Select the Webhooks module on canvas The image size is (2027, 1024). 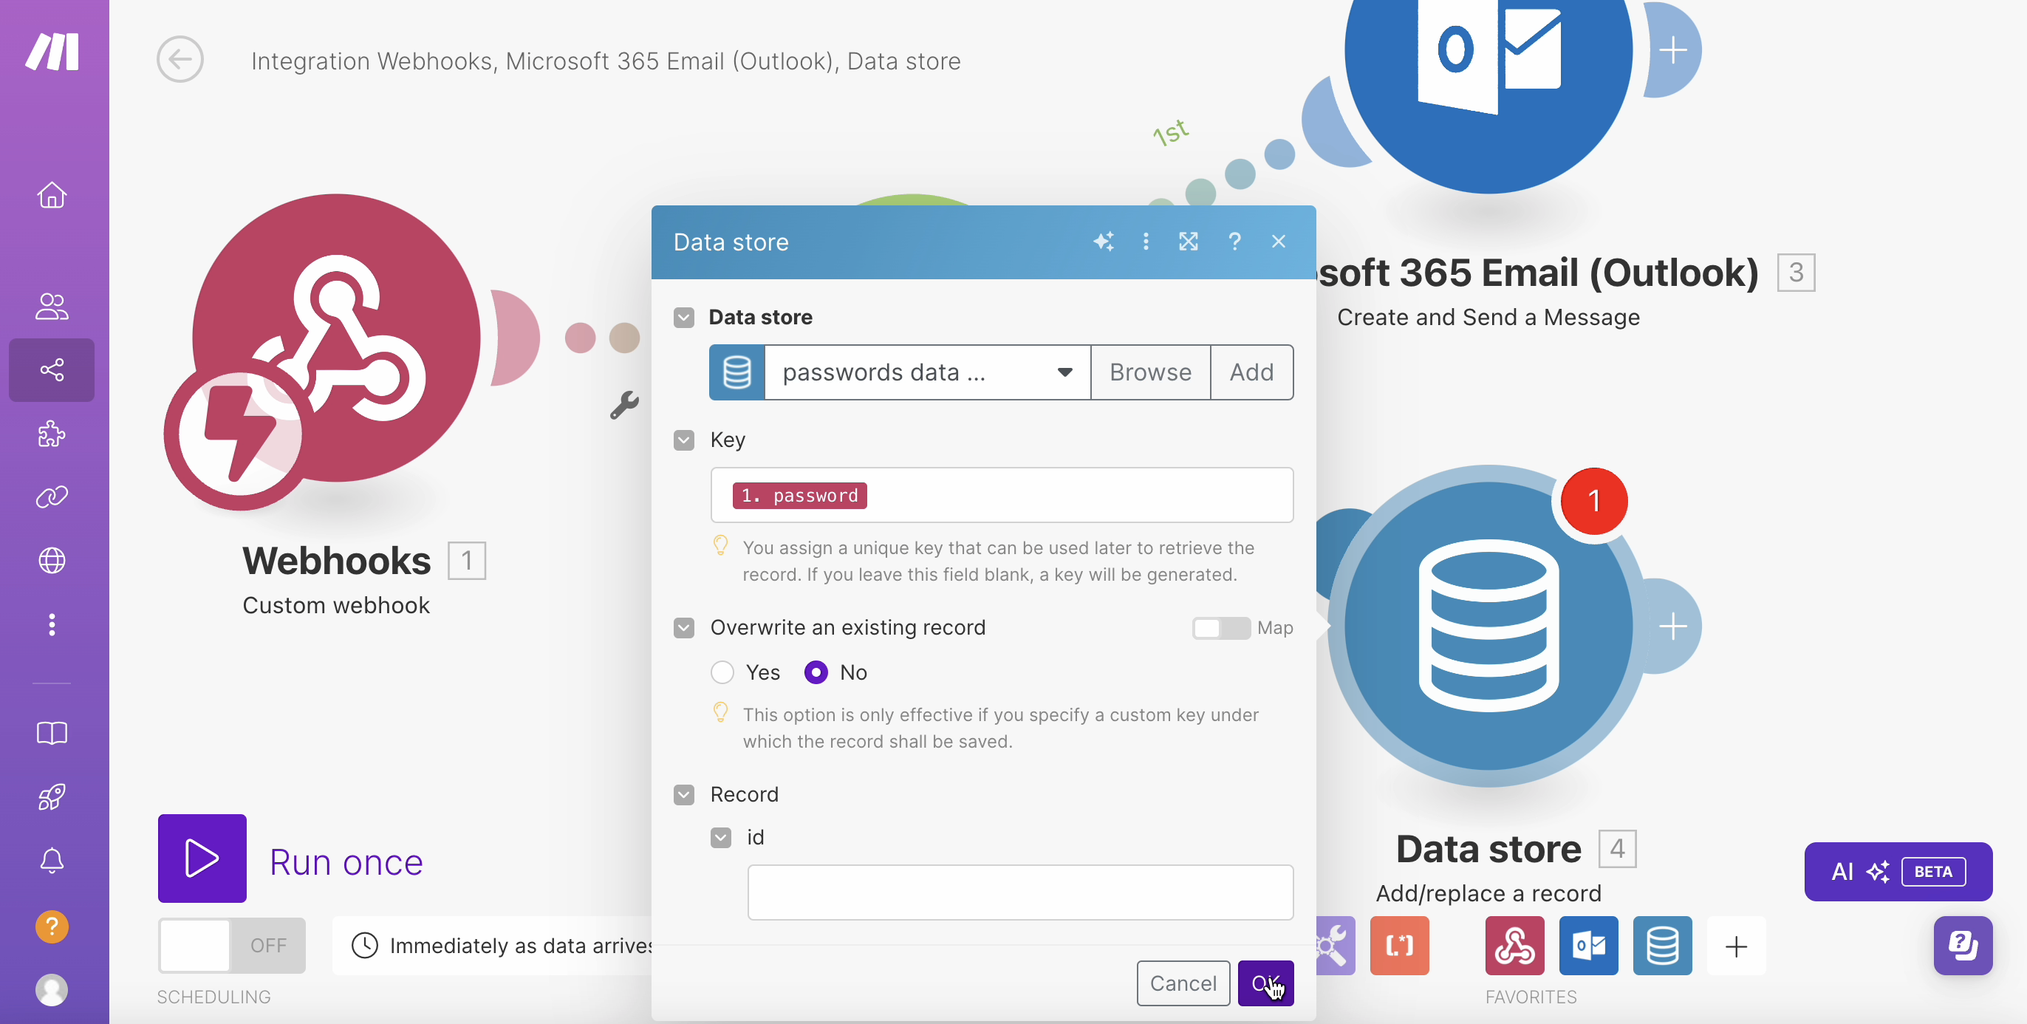pos(336,340)
